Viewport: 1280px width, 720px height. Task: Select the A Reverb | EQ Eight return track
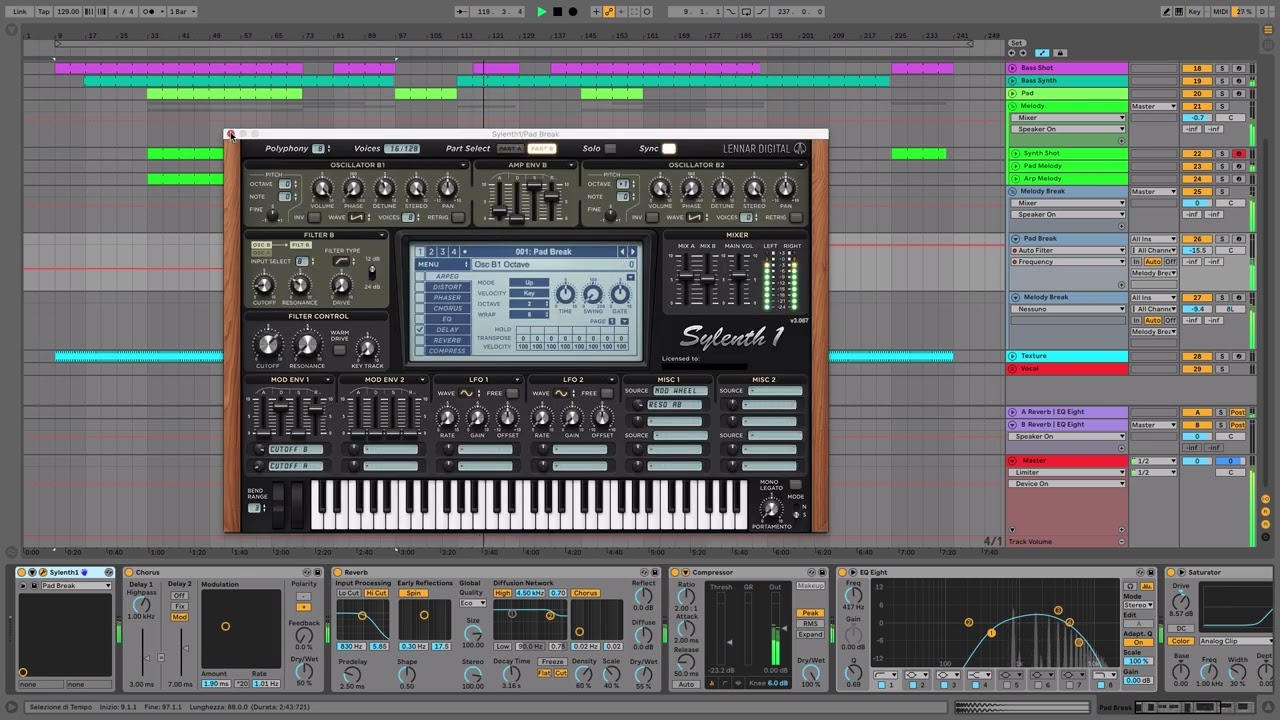pos(1052,412)
